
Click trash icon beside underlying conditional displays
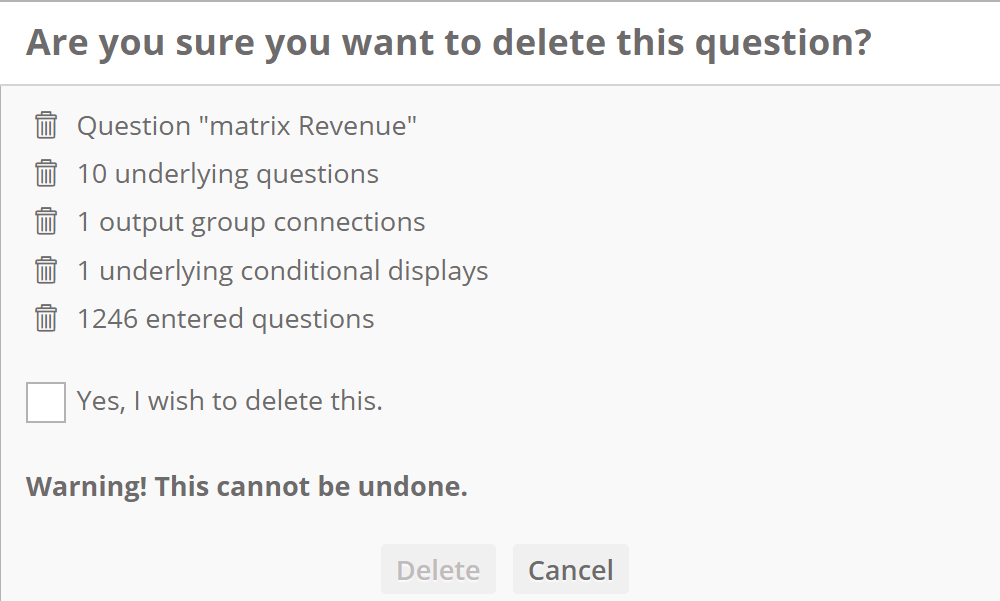(46, 270)
